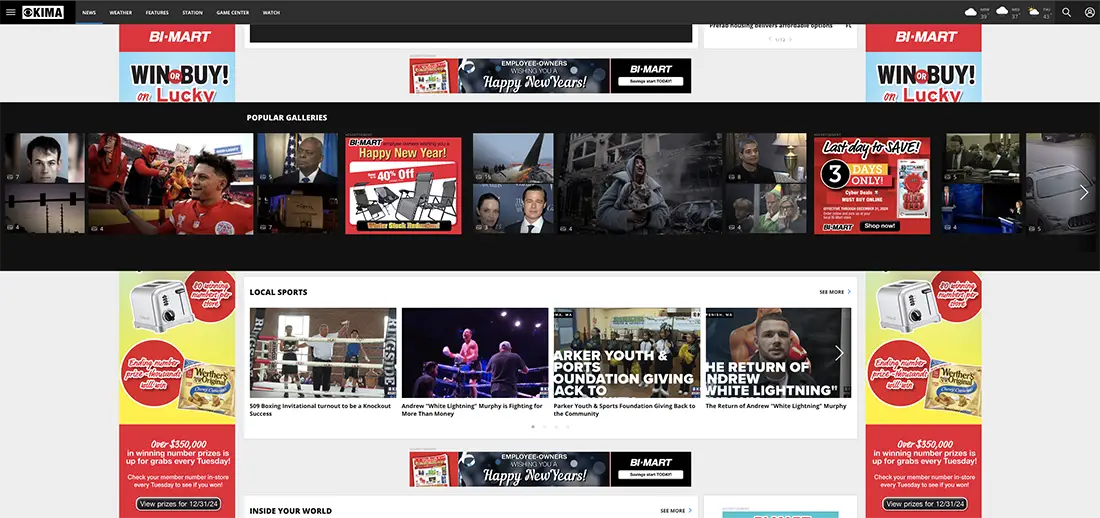The height and width of the screenshot is (518, 1100).
Task: Open the traffic lights at dusk gallery
Action: click(45, 209)
